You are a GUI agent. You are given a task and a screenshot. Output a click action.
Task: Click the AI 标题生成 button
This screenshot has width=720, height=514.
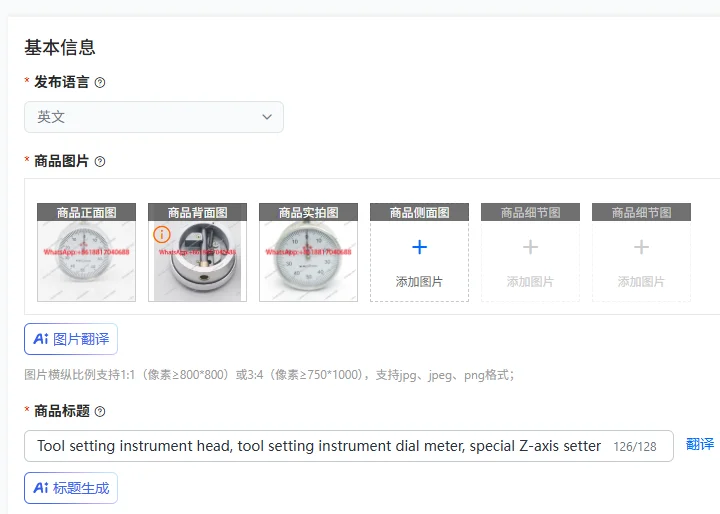(71, 488)
